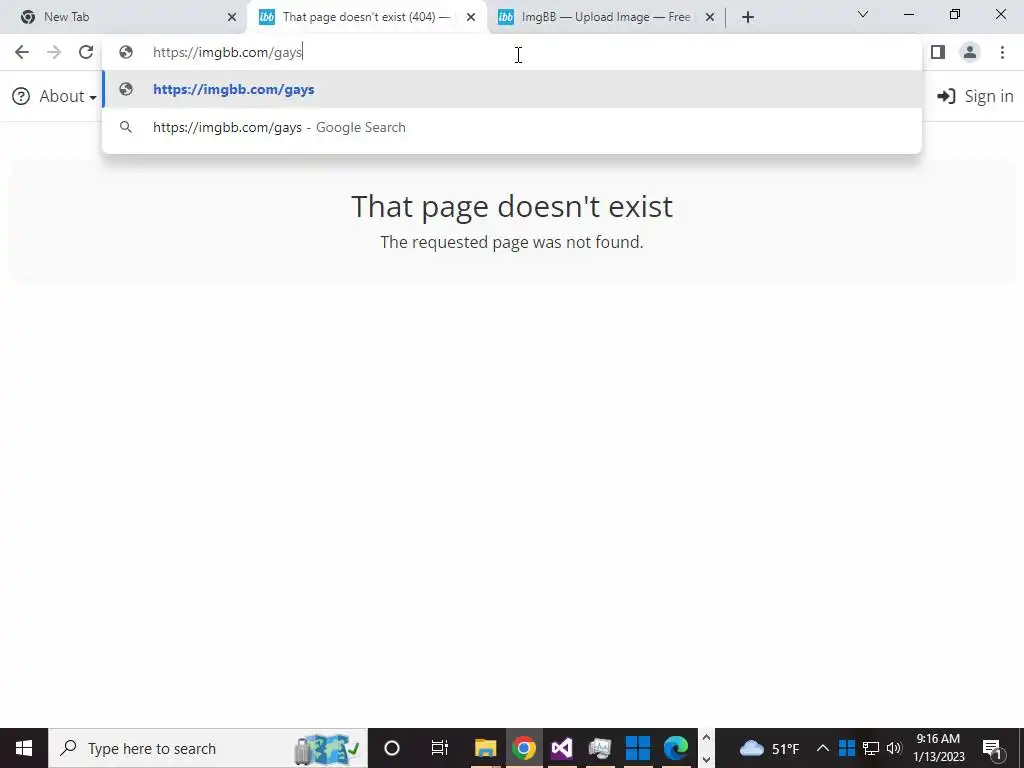Click the browser forward arrow
Viewport: 1024px width, 768px height.
coord(54,52)
